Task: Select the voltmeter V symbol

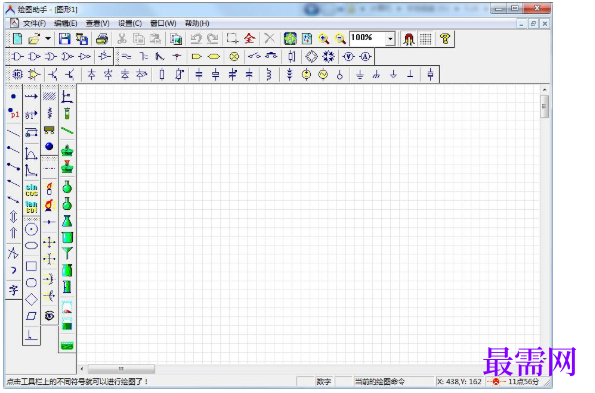Action: [x=348, y=57]
